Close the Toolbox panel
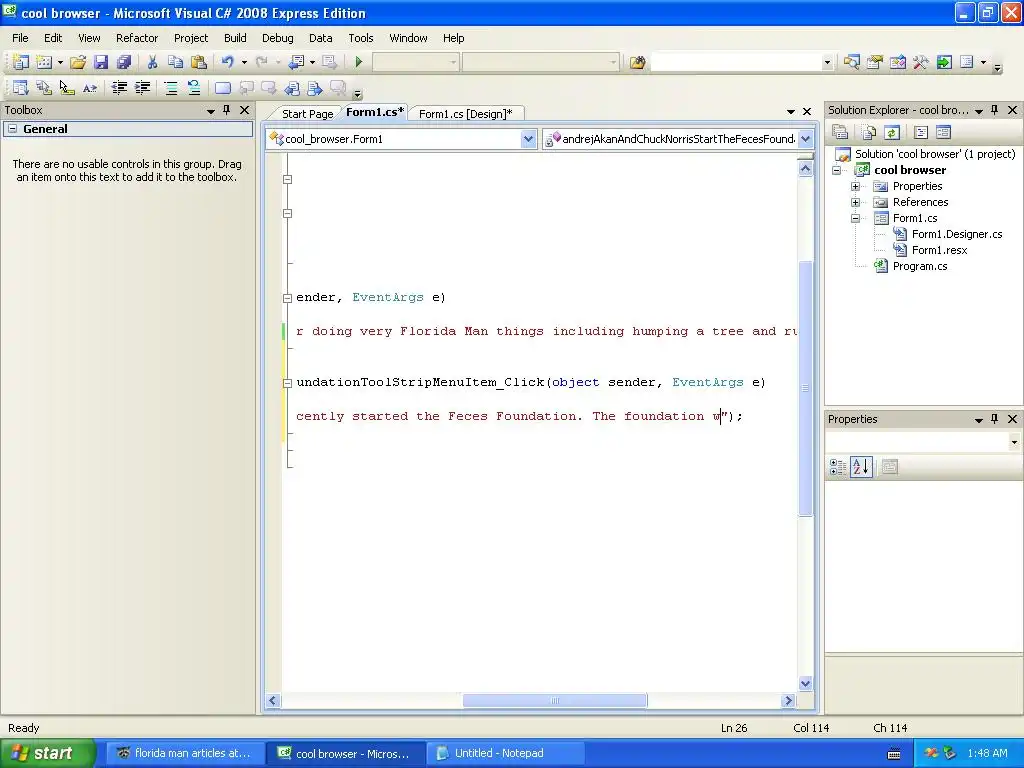 [244, 110]
